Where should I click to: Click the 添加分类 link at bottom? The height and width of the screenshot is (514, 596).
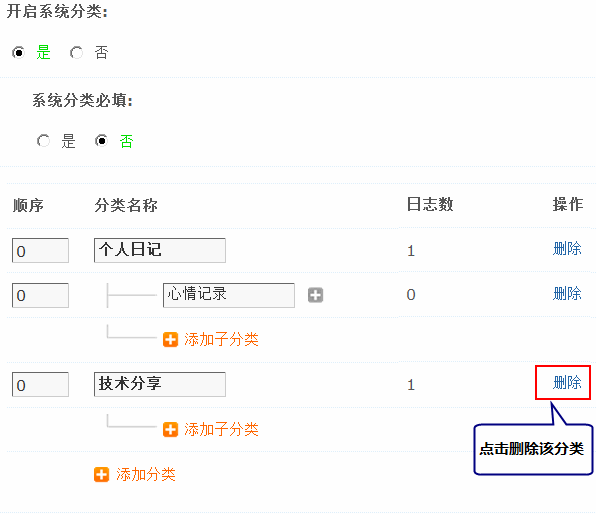pyautogui.click(x=146, y=474)
